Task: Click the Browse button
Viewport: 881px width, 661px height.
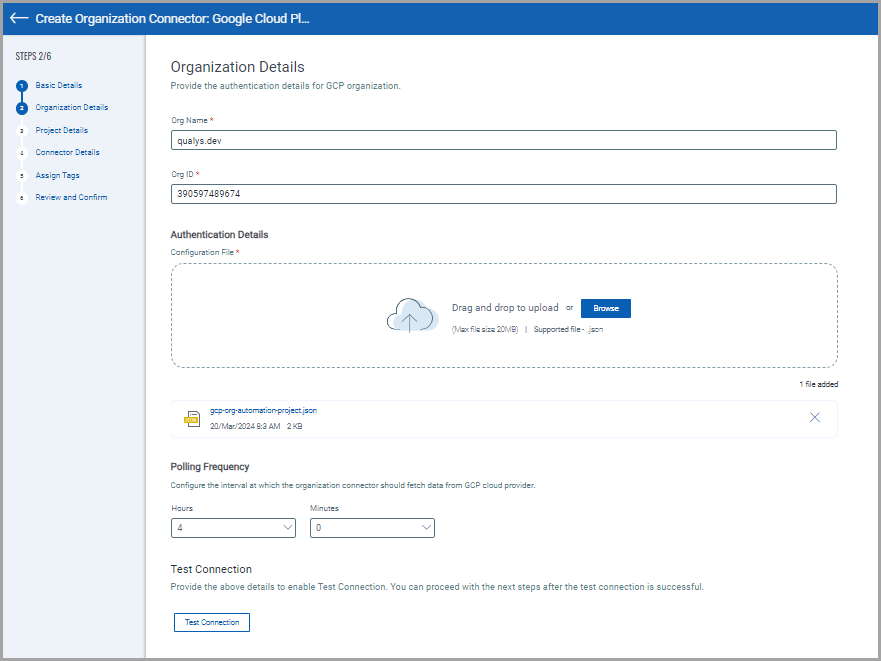Action: click(x=605, y=308)
